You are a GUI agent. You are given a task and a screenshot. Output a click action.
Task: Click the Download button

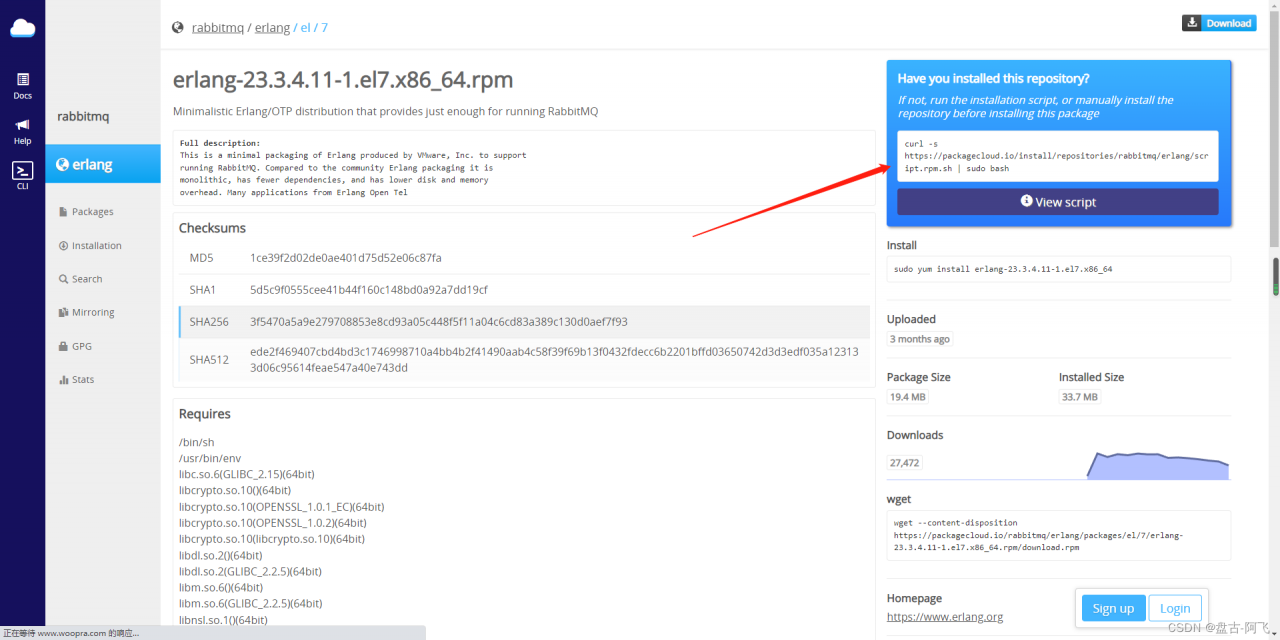[x=1219, y=23]
